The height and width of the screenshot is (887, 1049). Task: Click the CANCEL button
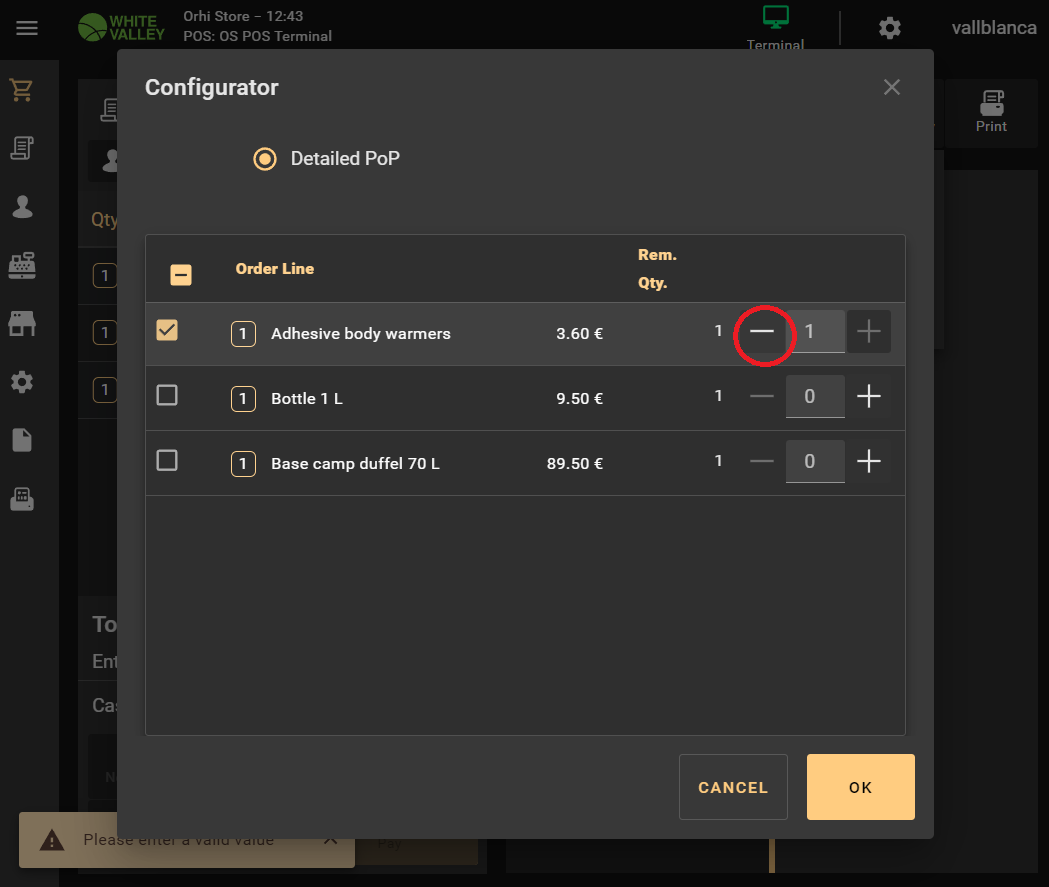pos(733,787)
